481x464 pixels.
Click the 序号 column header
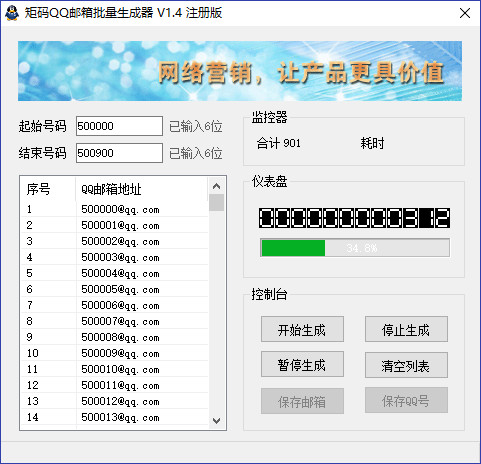[48, 189]
